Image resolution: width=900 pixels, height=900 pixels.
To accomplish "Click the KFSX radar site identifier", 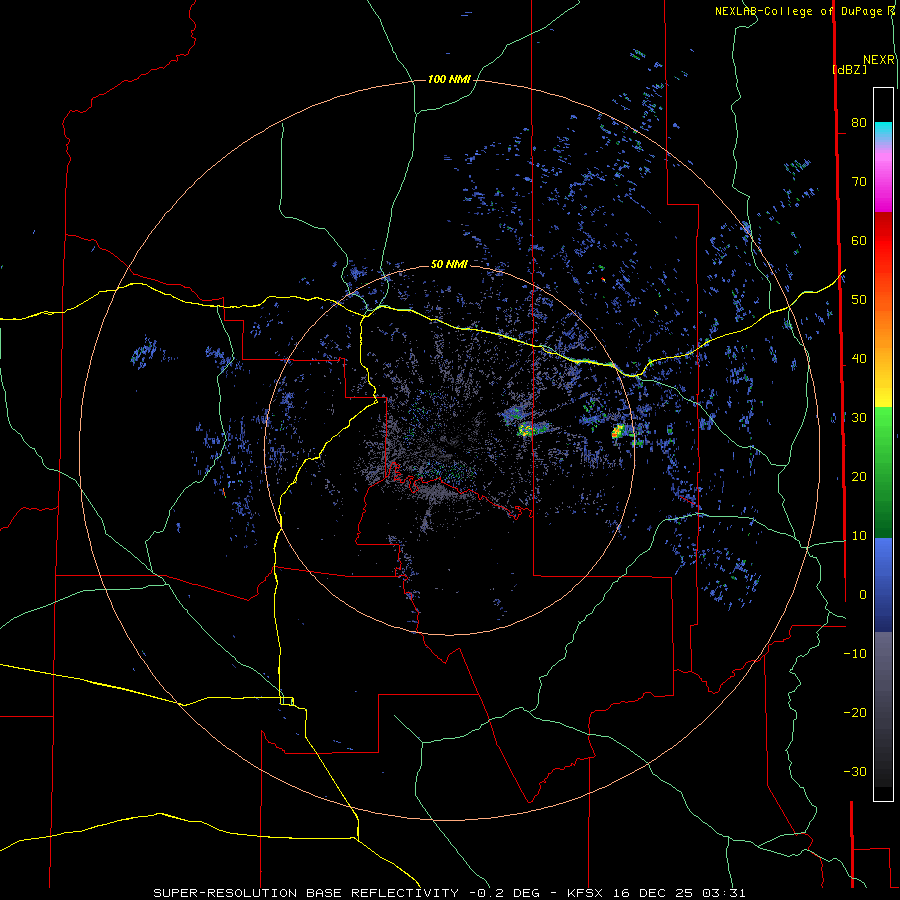I will click(585, 893).
